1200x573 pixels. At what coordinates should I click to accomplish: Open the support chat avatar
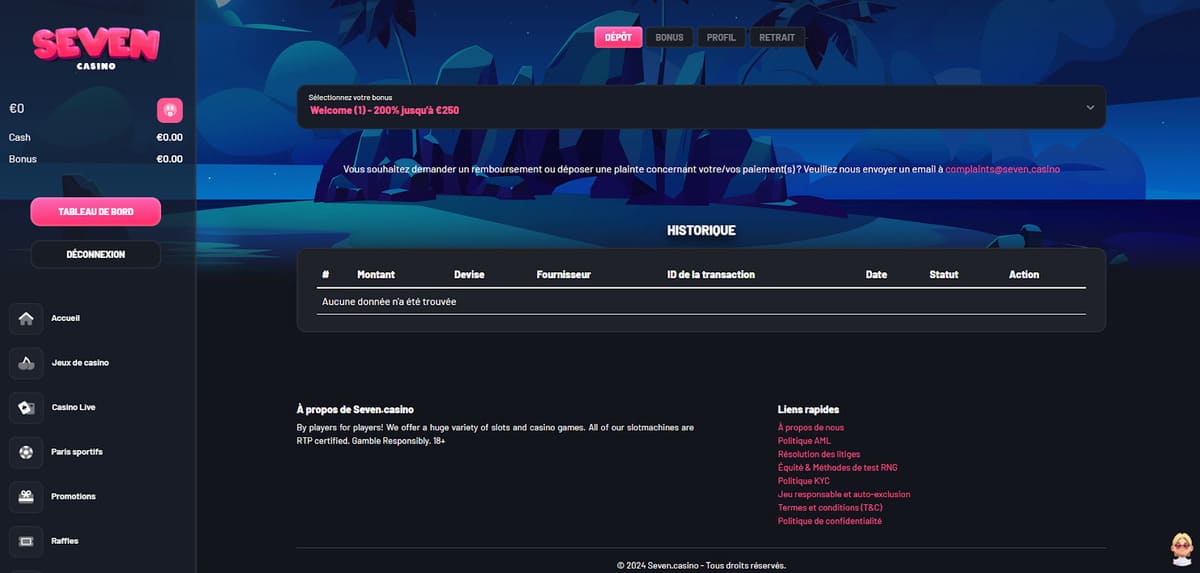point(1181,548)
